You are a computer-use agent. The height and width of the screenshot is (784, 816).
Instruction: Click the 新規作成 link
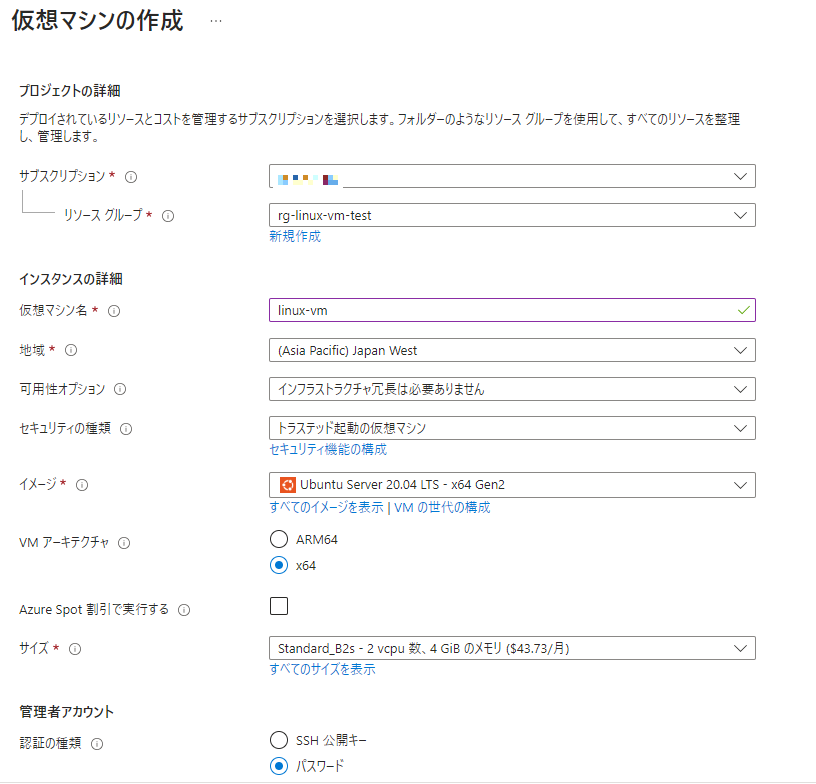(x=293, y=236)
